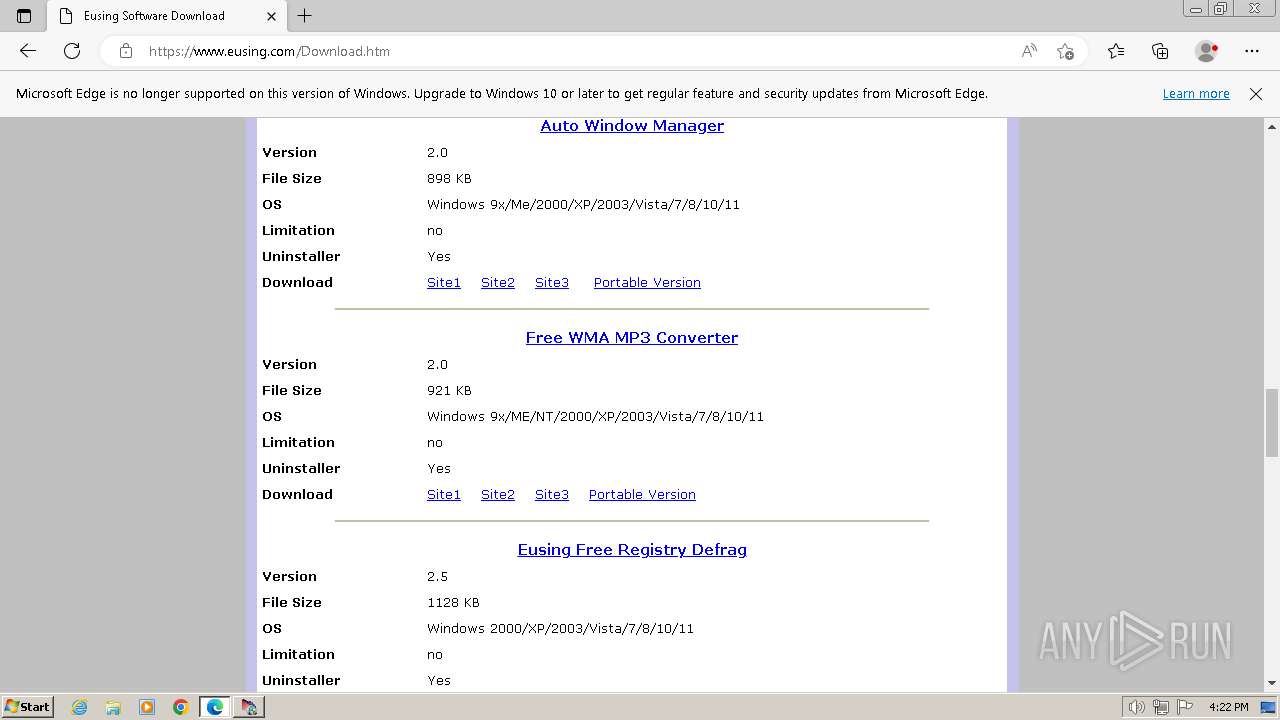Download Auto Window Manager from Site3

(x=552, y=283)
